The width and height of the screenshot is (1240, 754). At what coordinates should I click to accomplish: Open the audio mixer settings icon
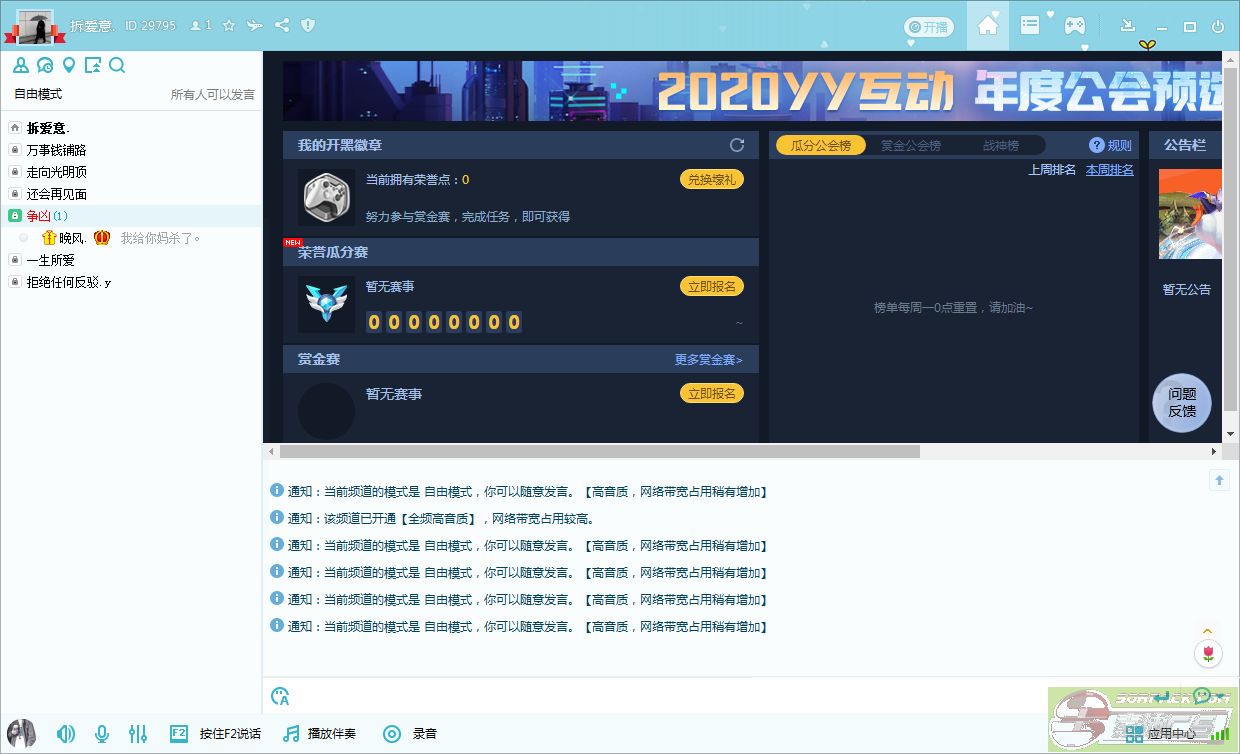[x=138, y=734]
